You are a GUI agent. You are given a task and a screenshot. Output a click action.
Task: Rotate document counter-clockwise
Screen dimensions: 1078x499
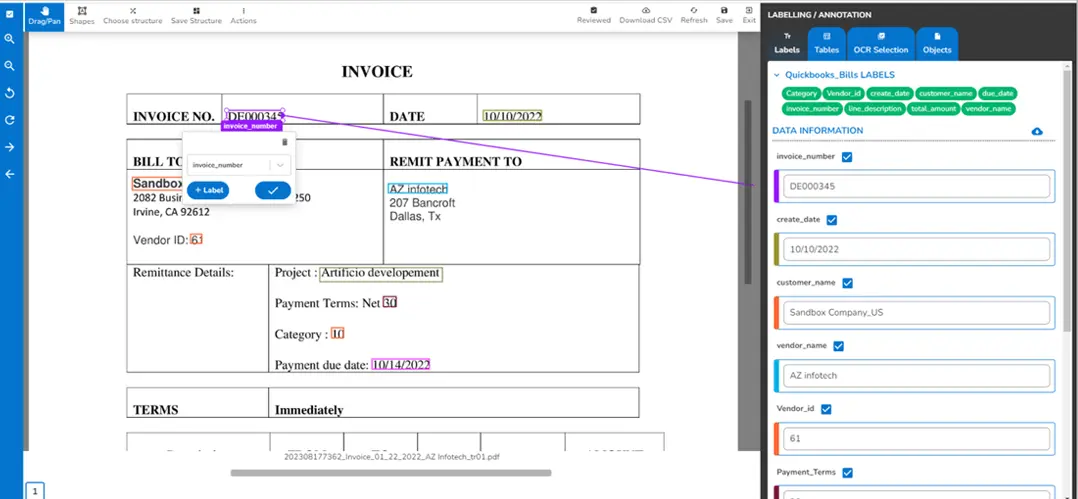tap(10, 93)
